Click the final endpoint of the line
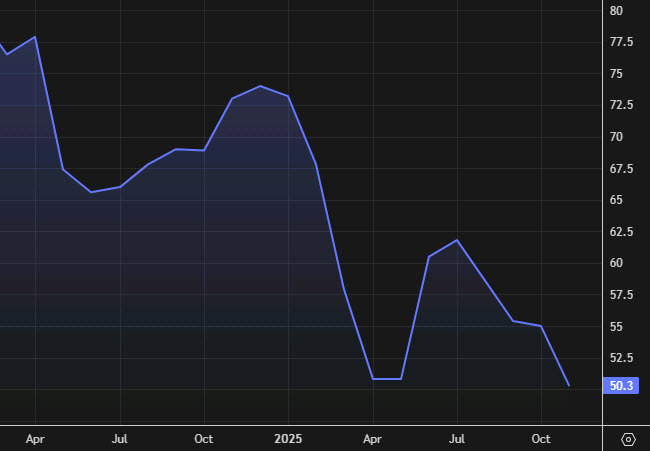Viewport: 650px width, 451px height. 569,386
